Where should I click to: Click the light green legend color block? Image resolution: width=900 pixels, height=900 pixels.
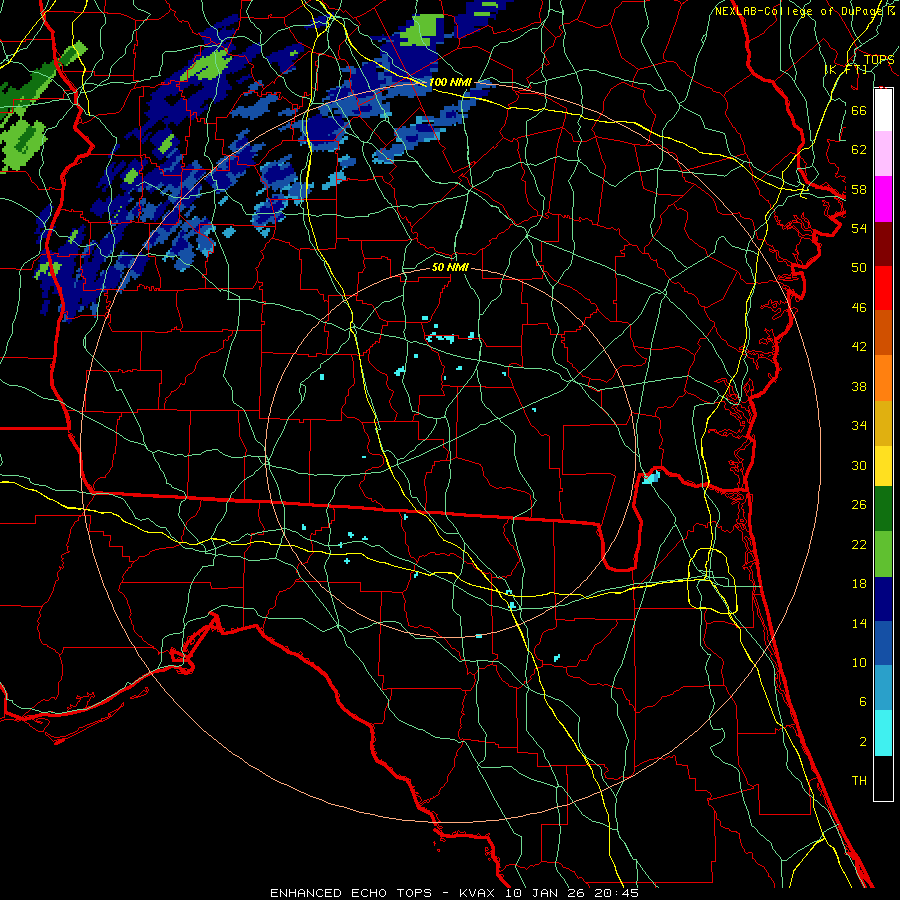pos(883,554)
